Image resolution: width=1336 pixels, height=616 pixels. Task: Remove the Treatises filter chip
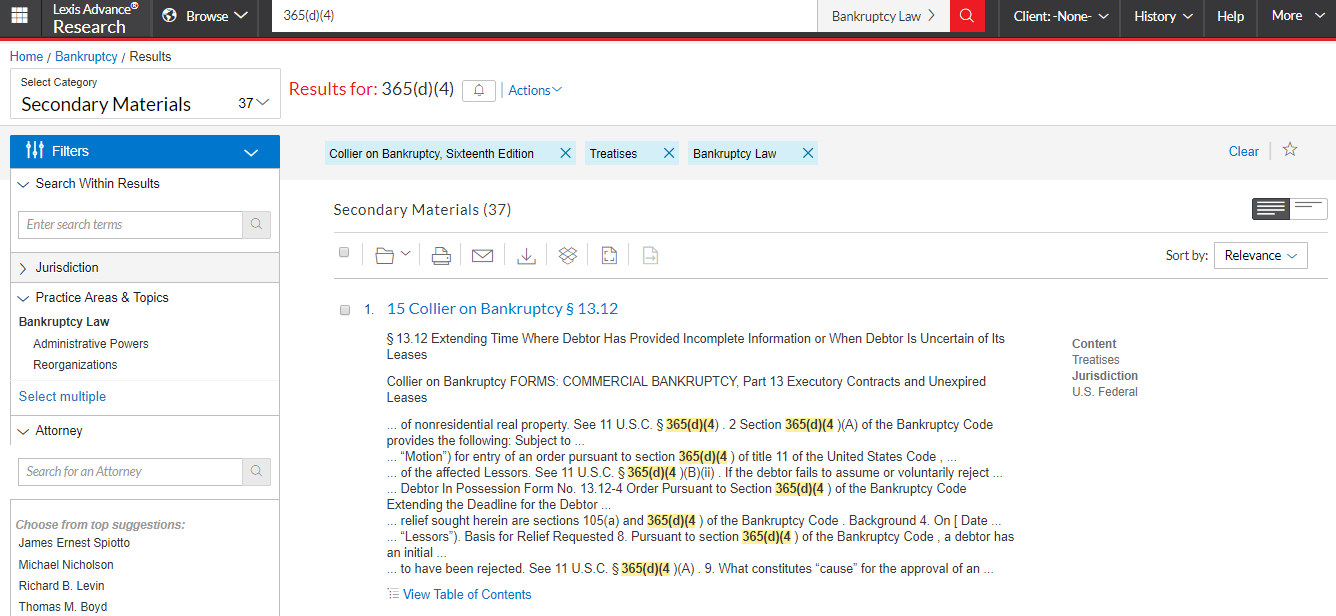669,153
